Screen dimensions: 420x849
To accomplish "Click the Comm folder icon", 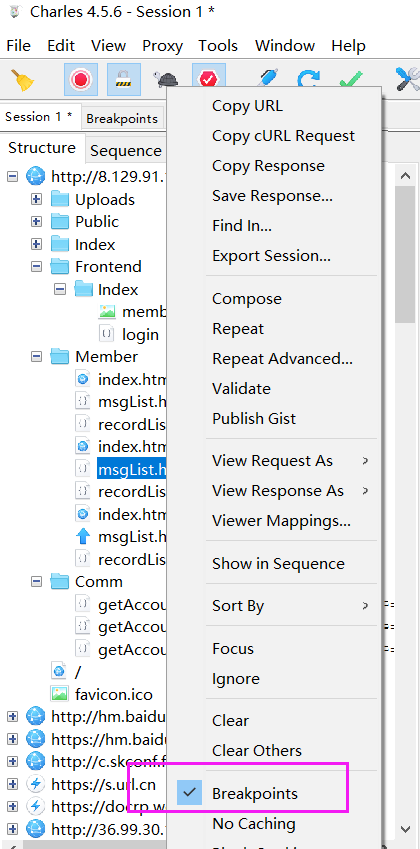I will tap(60, 582).
